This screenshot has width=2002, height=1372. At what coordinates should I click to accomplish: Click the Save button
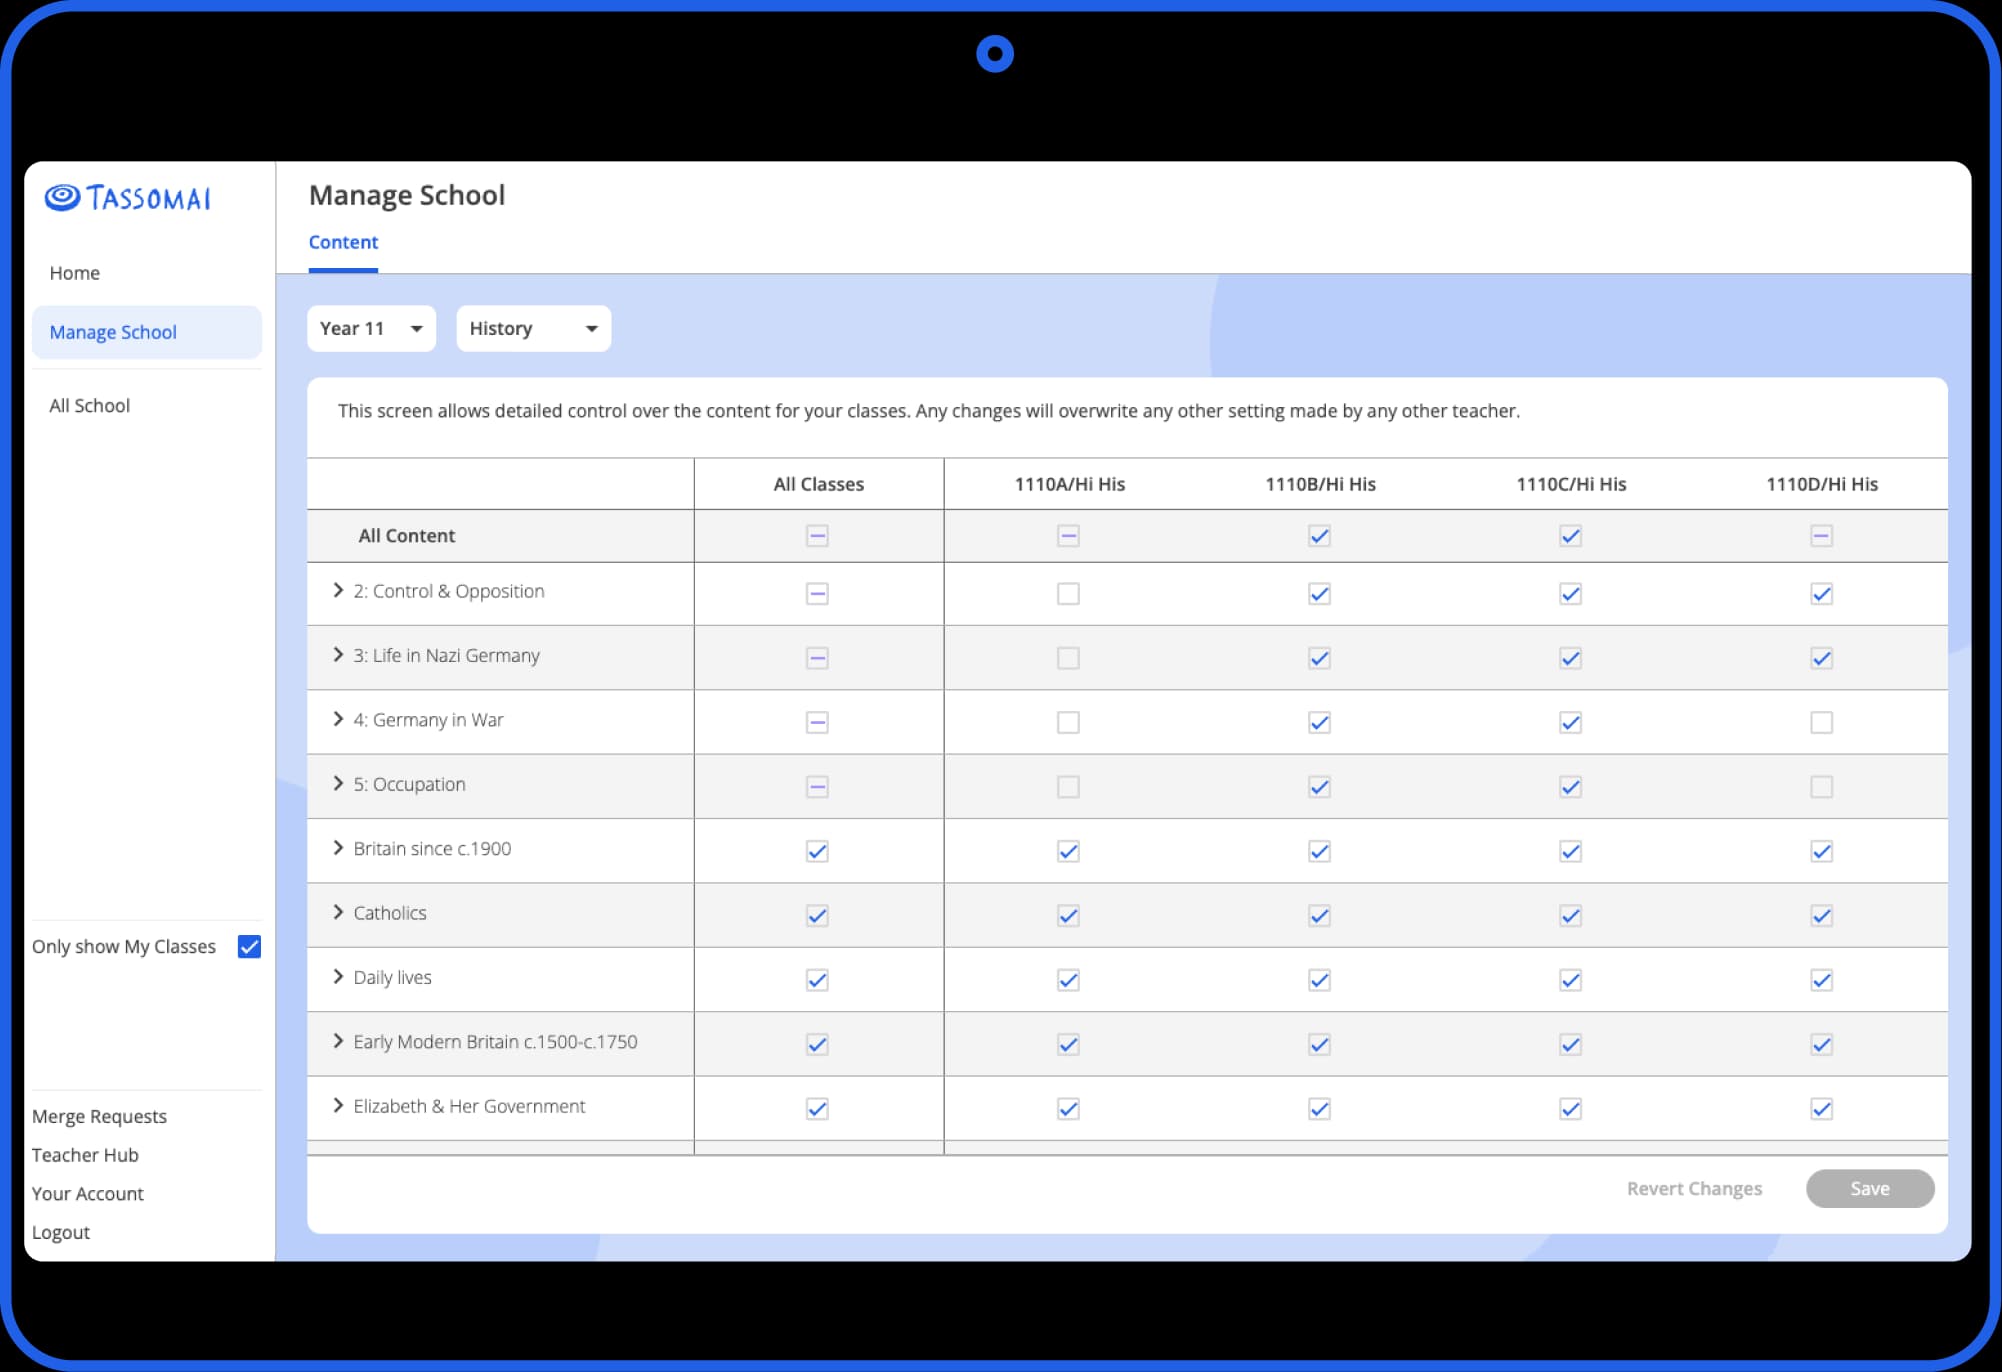(x=1870, y=1188)
